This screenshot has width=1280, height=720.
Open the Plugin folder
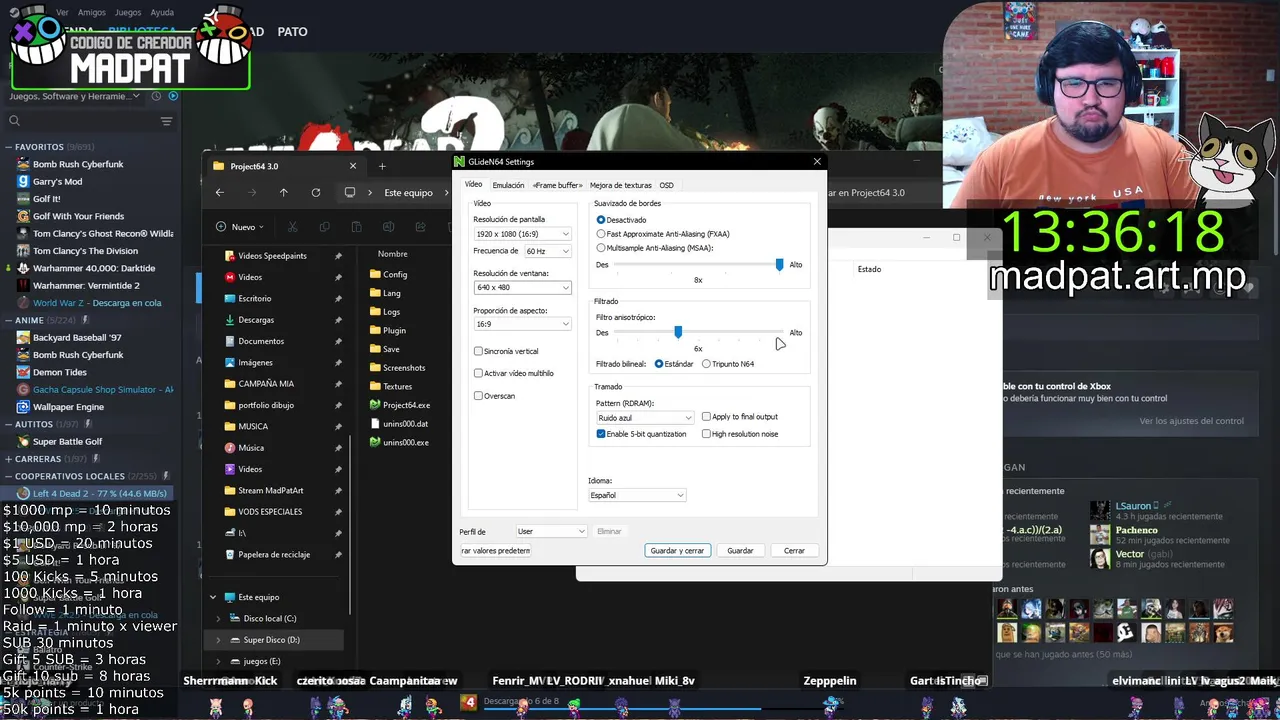coord(388,330)
